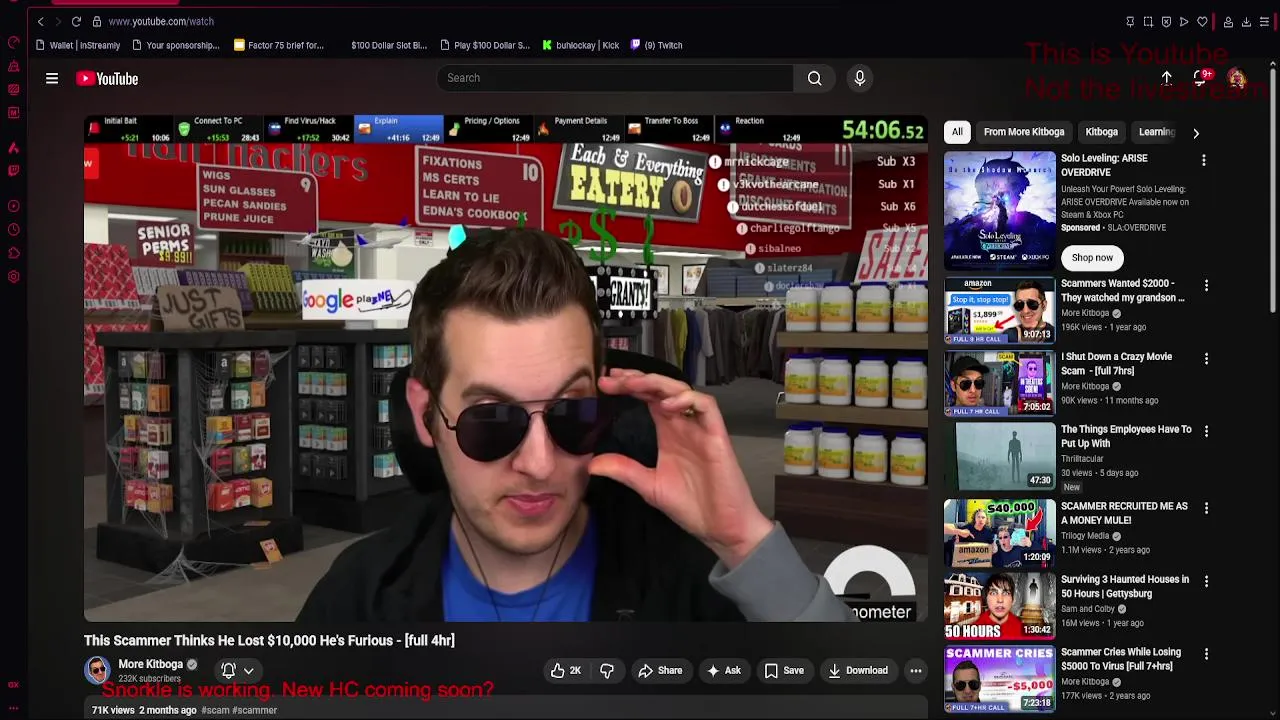Add page to bookmarks with heart icon

click(x=1202, y=21)
